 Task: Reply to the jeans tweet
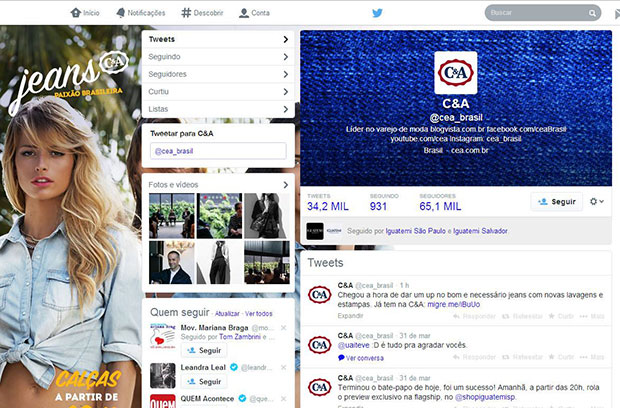point(474,316)
